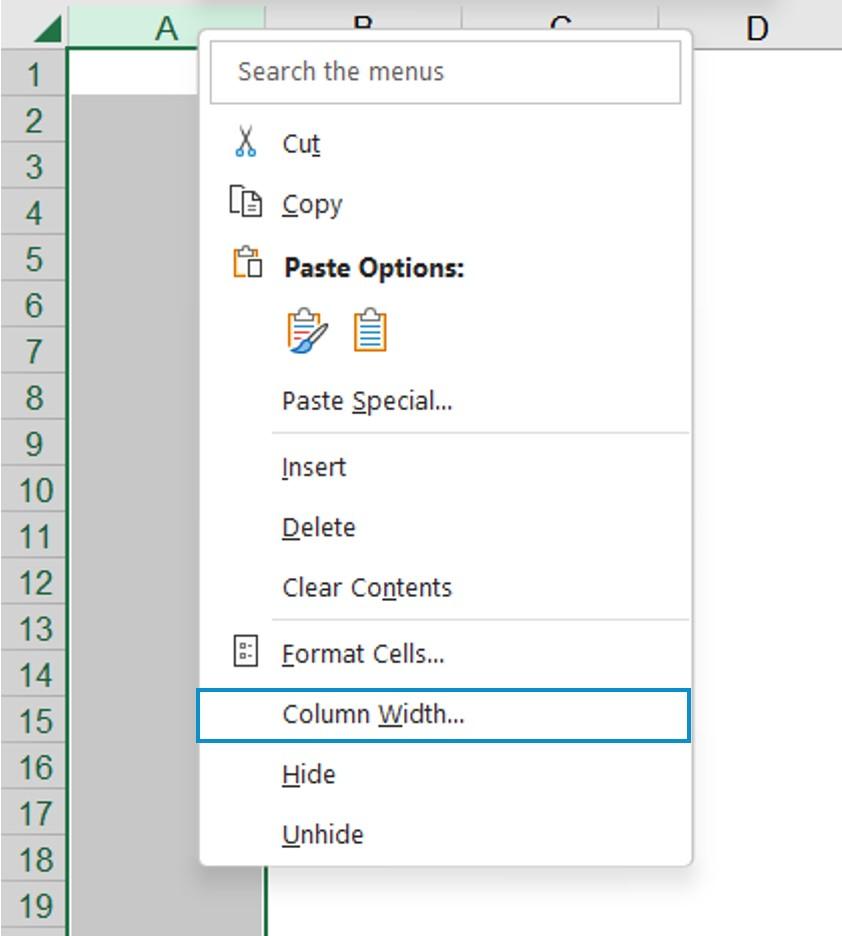Click cell A10 in the selected column
Image resolution: width=842 pixels, height=936 pixels.
(134, 488)
